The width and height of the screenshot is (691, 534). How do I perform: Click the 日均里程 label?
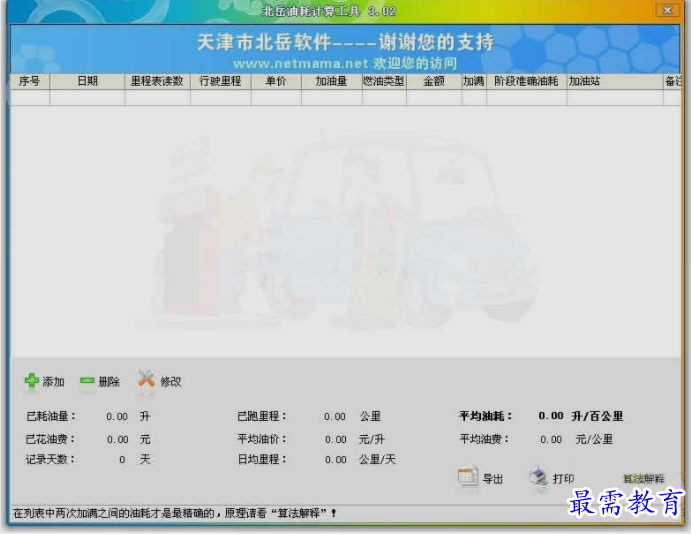262,460
